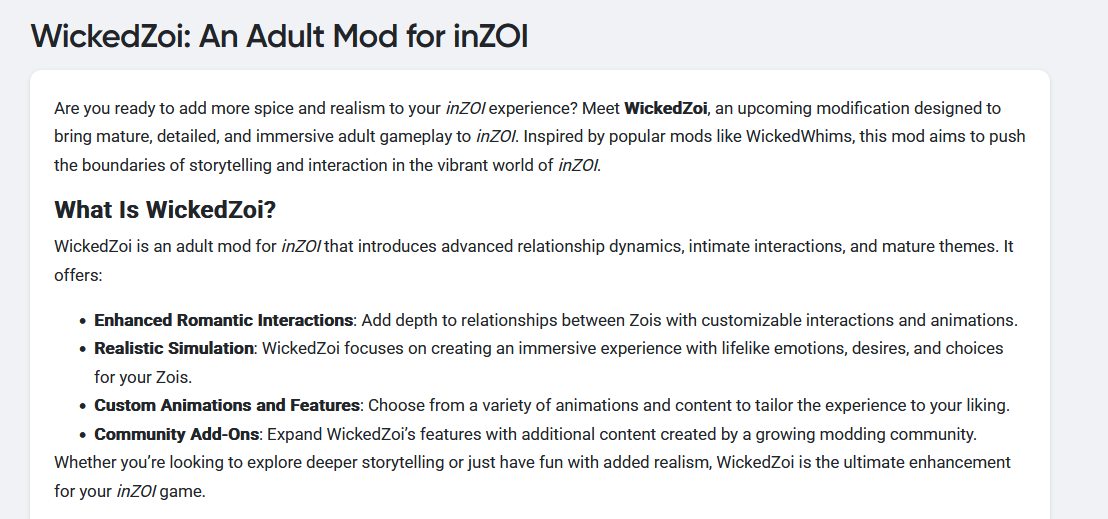Click the bullet before 'Custom Animations and Features'

click(x=83, y=406)
